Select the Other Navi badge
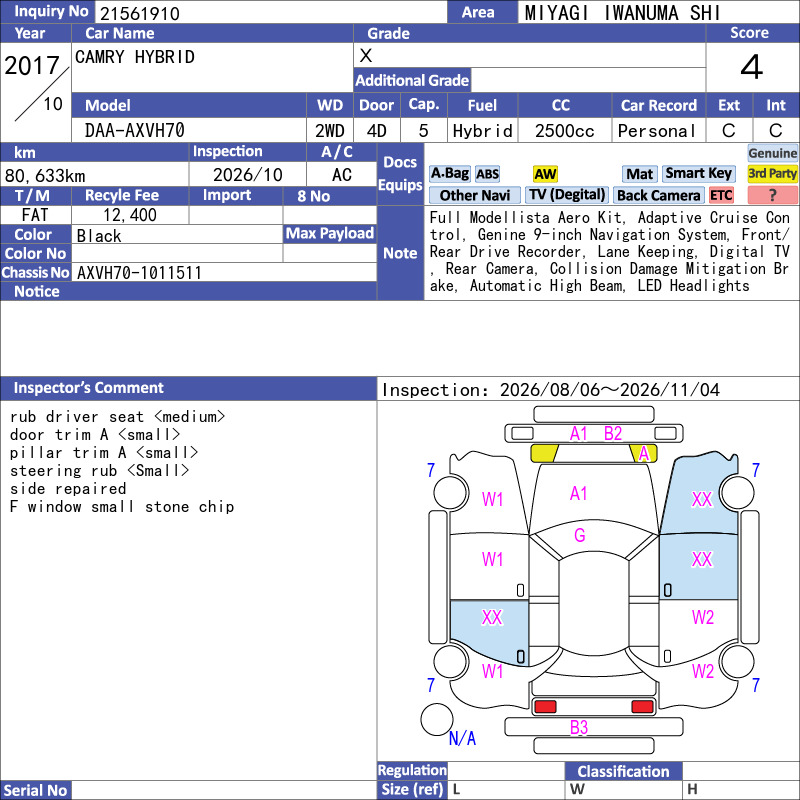The image size is (800, 800). 474,195
